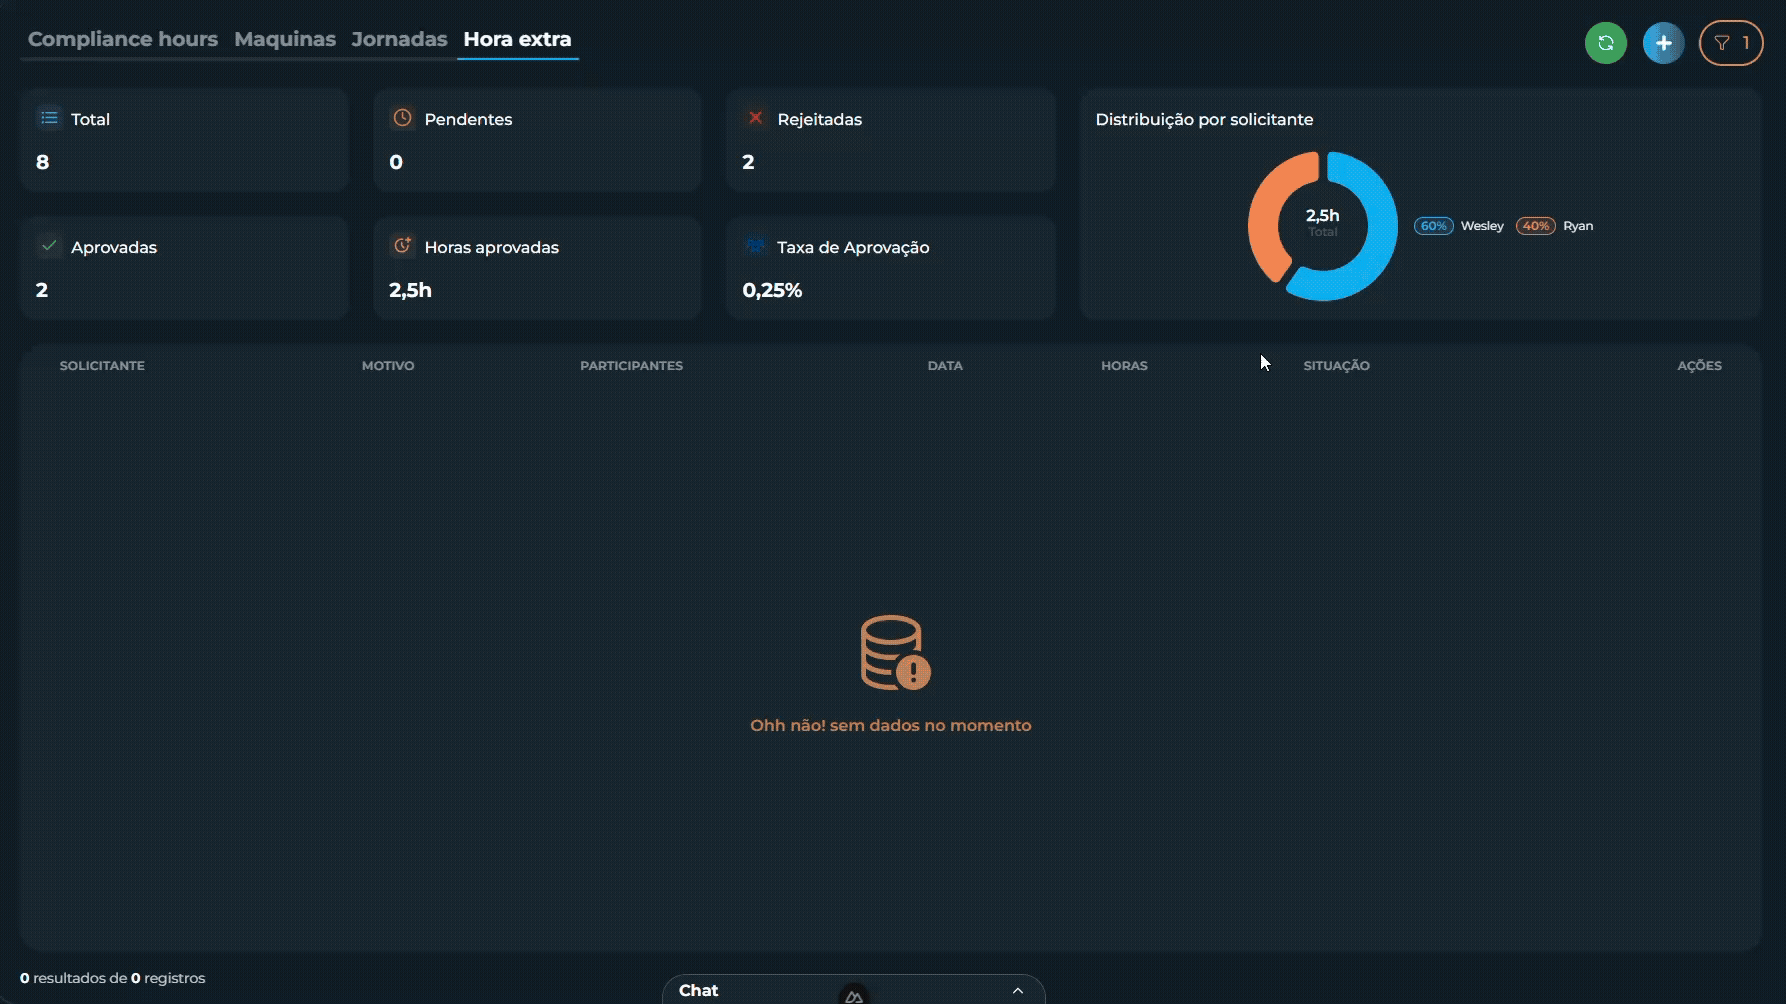Click the Taxa de Aprovação icon
1786x1004 pixels.
point(755,246)
